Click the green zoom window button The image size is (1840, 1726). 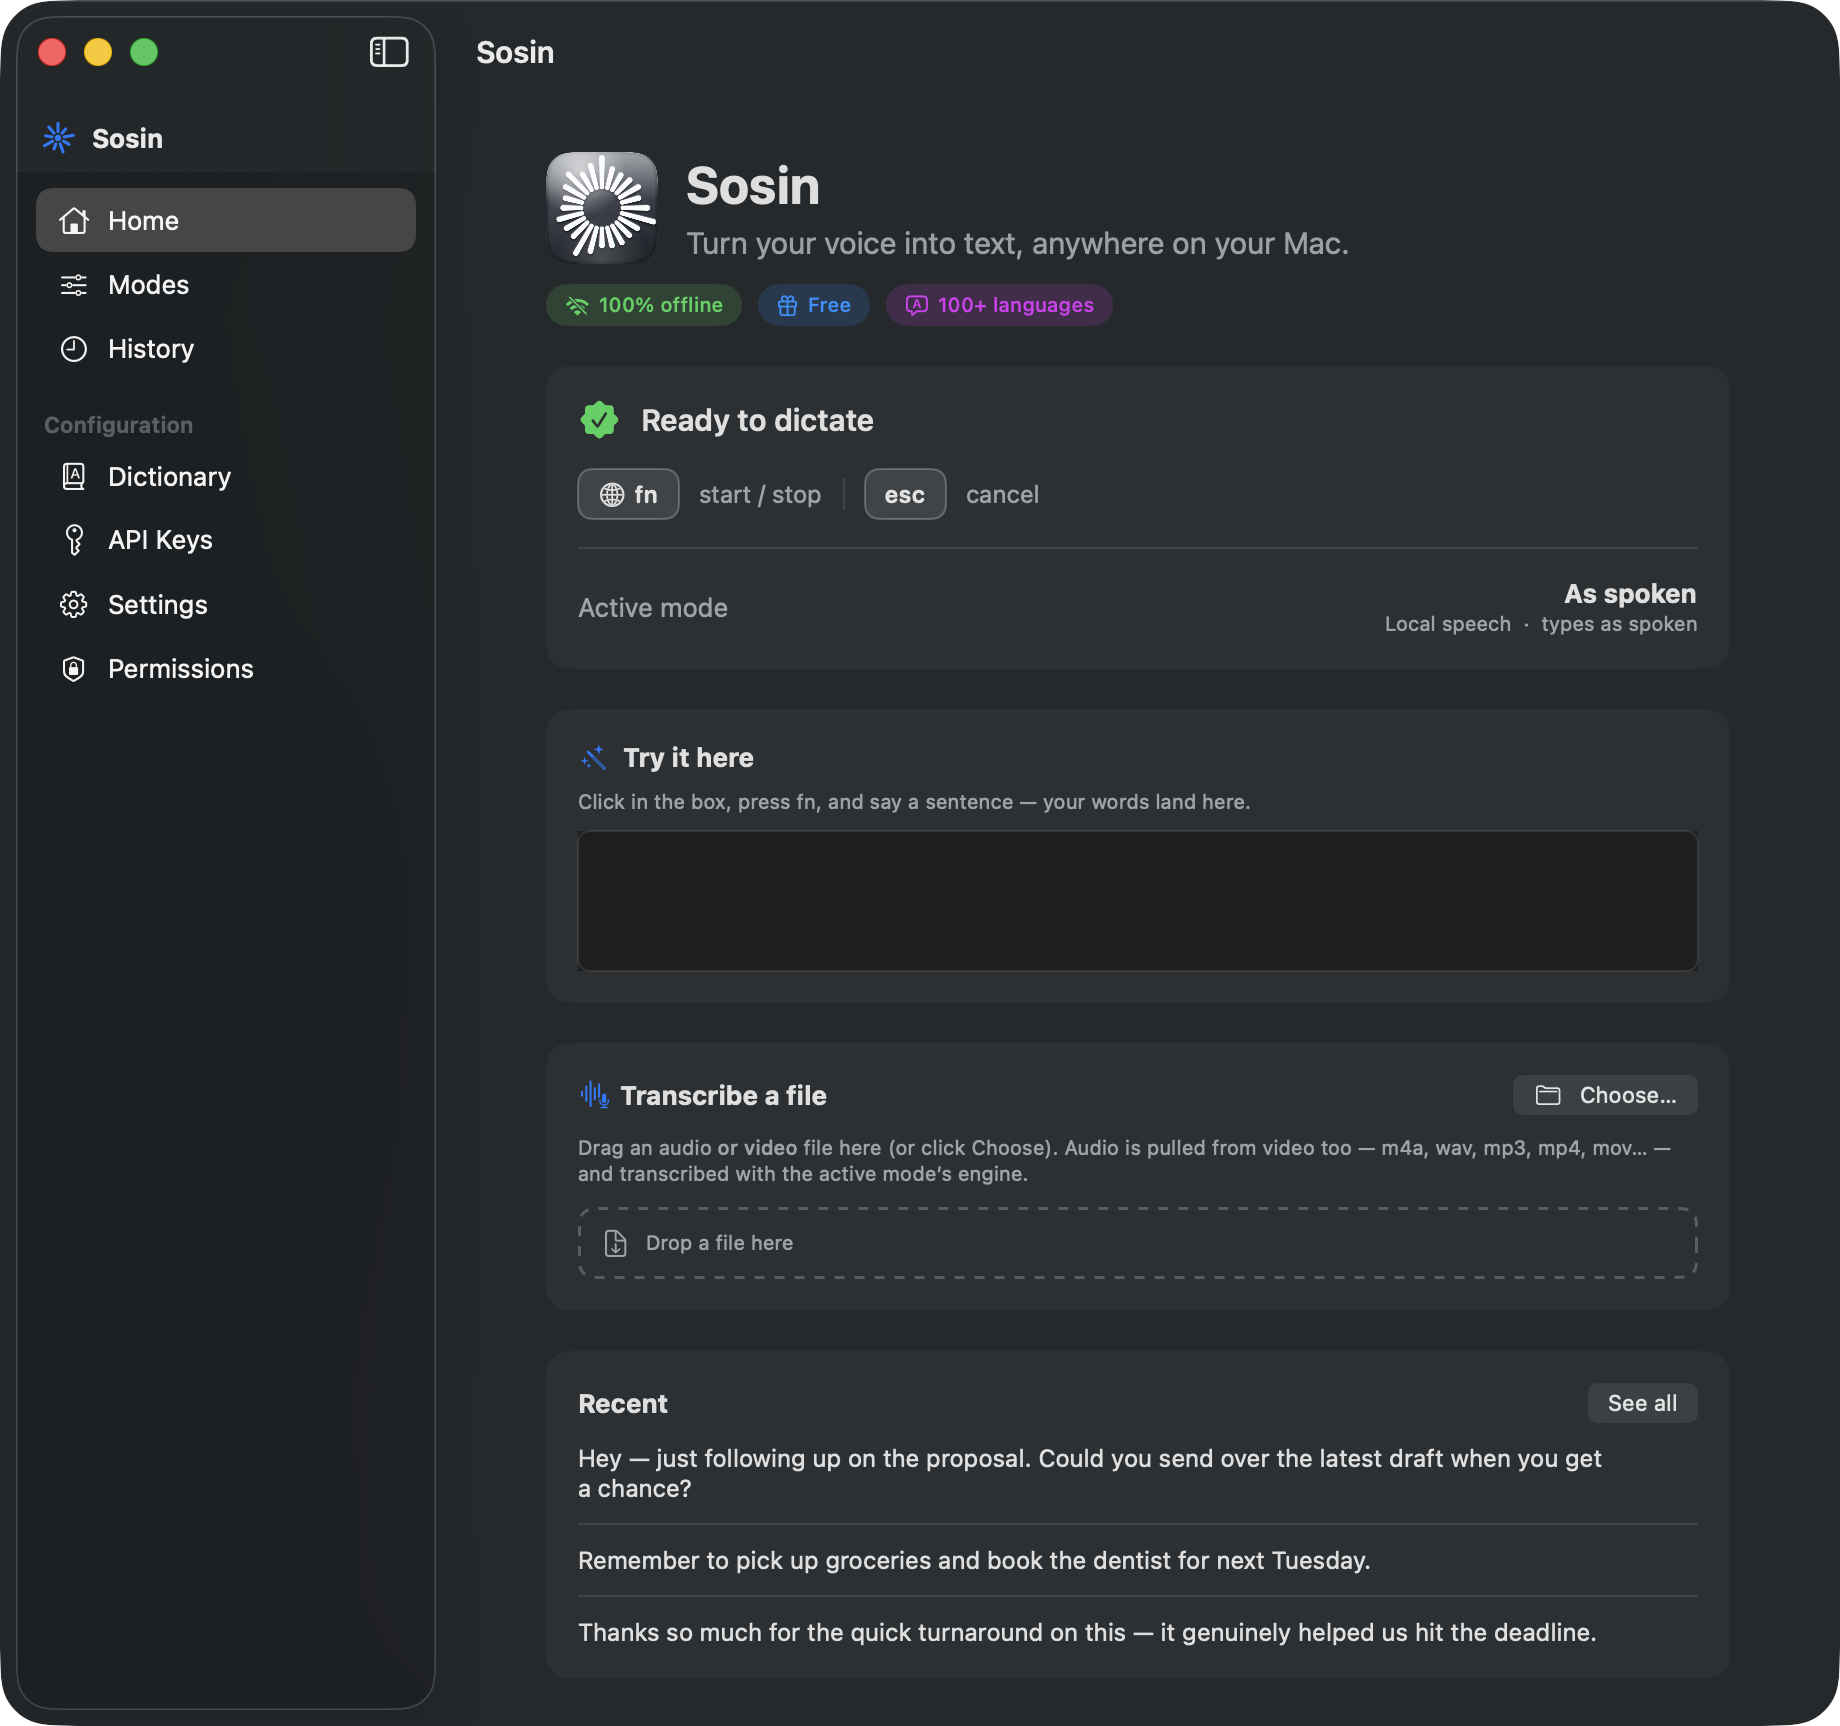point(144,52)
